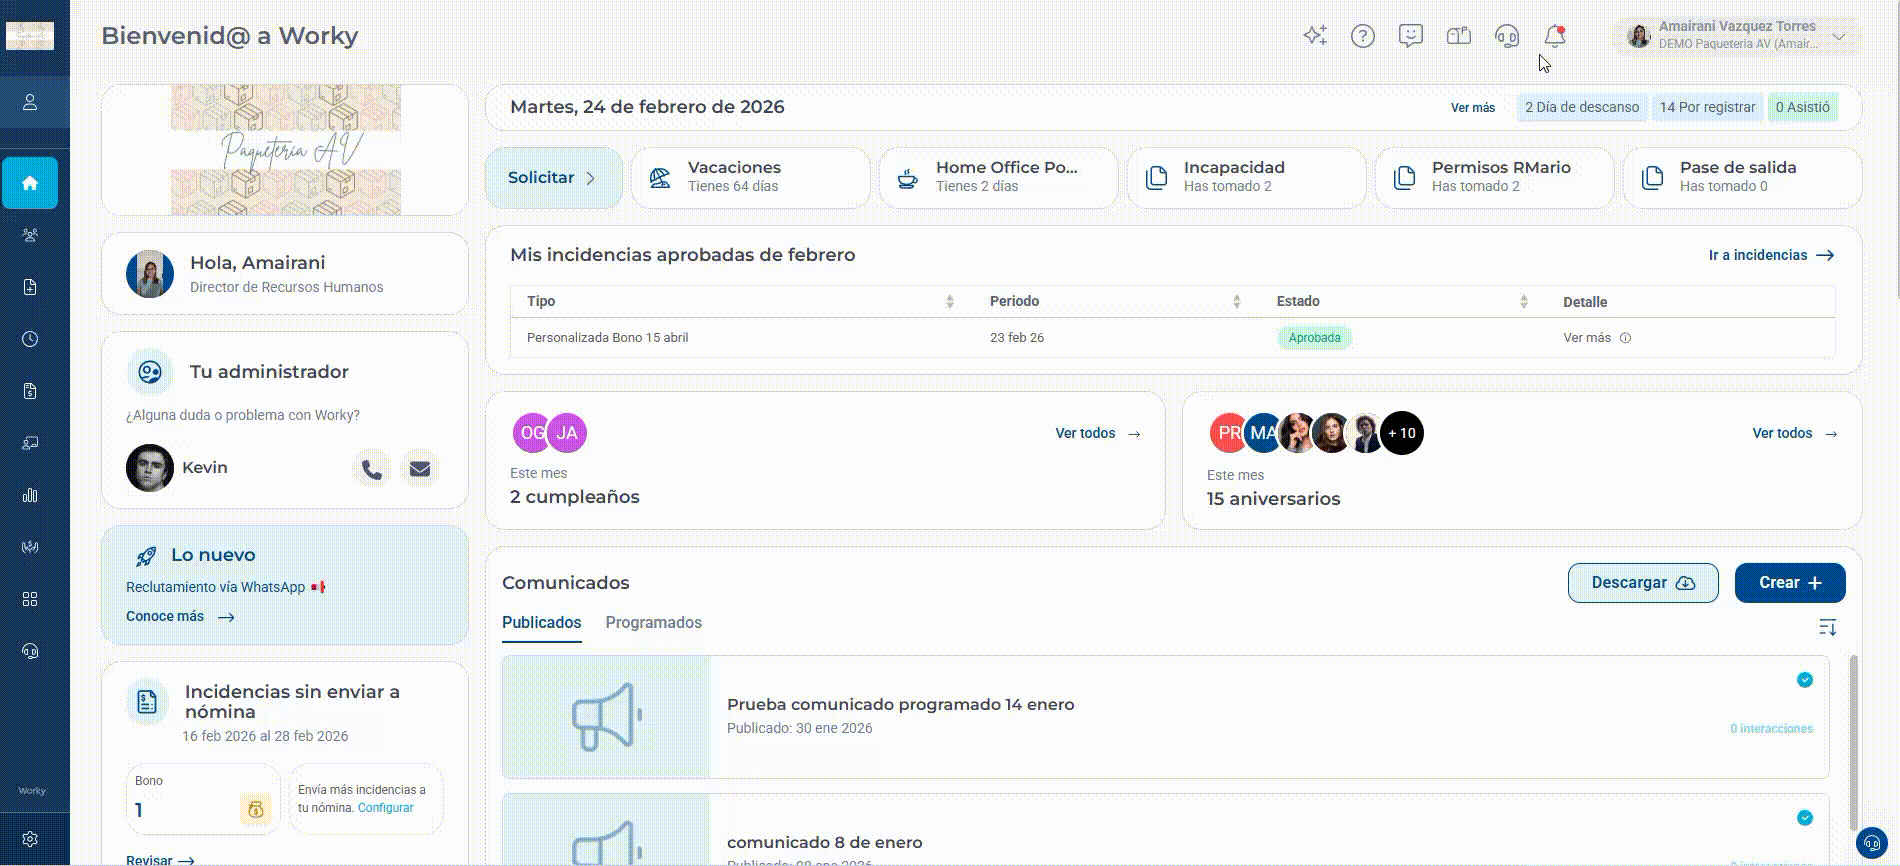Click the Paquetería AV company banner
1900x866 pixels.
[x=286, y=150]
